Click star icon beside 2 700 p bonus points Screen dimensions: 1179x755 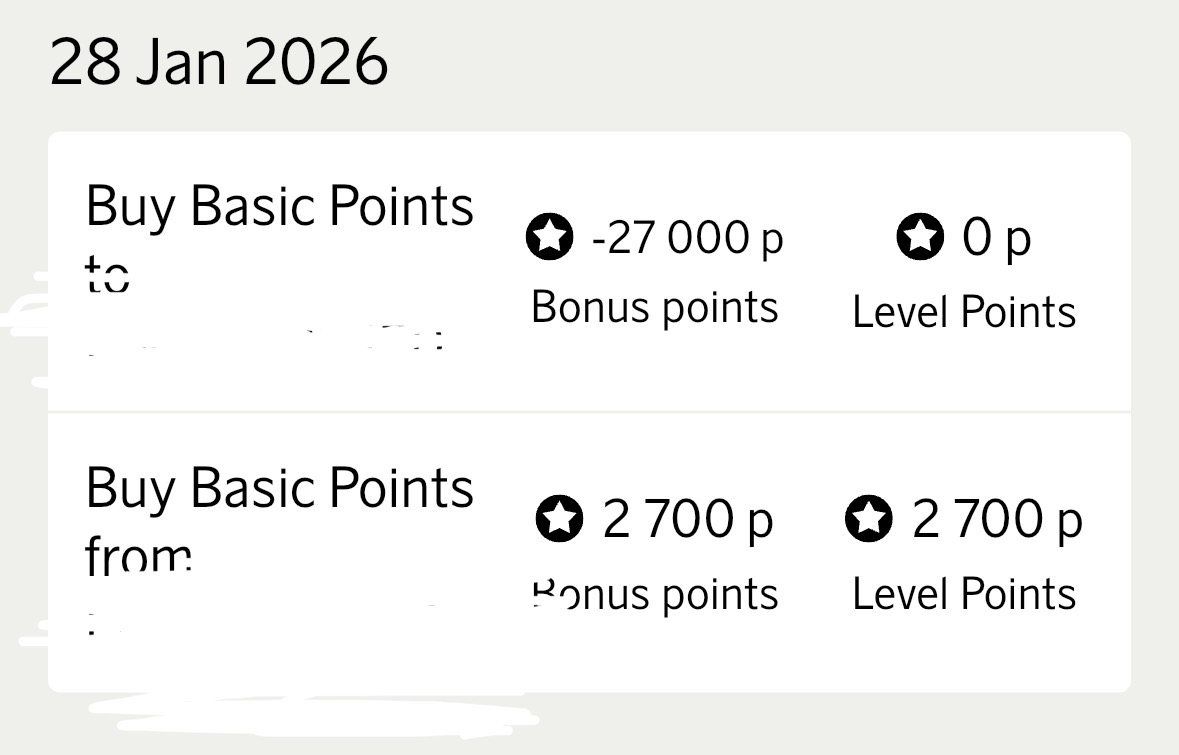tap(559, 518)
